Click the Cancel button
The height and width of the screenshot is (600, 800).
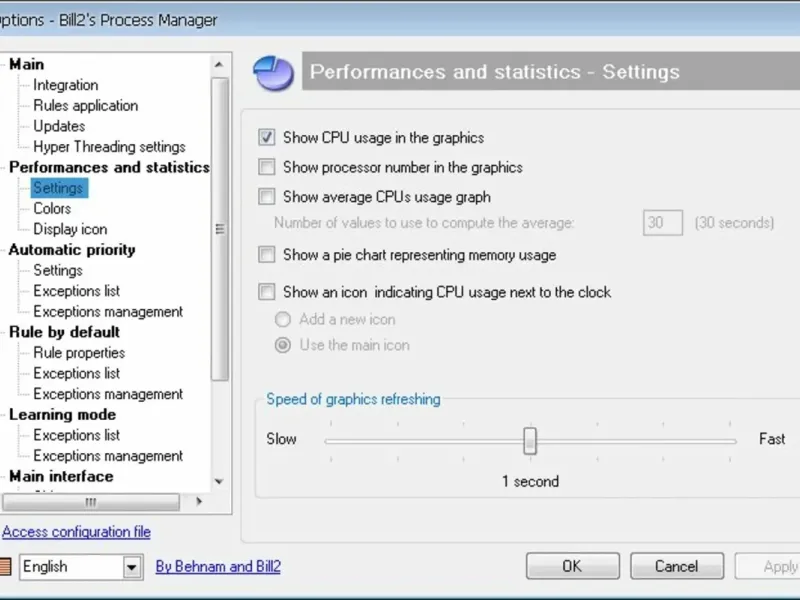(x=677, y=566)
